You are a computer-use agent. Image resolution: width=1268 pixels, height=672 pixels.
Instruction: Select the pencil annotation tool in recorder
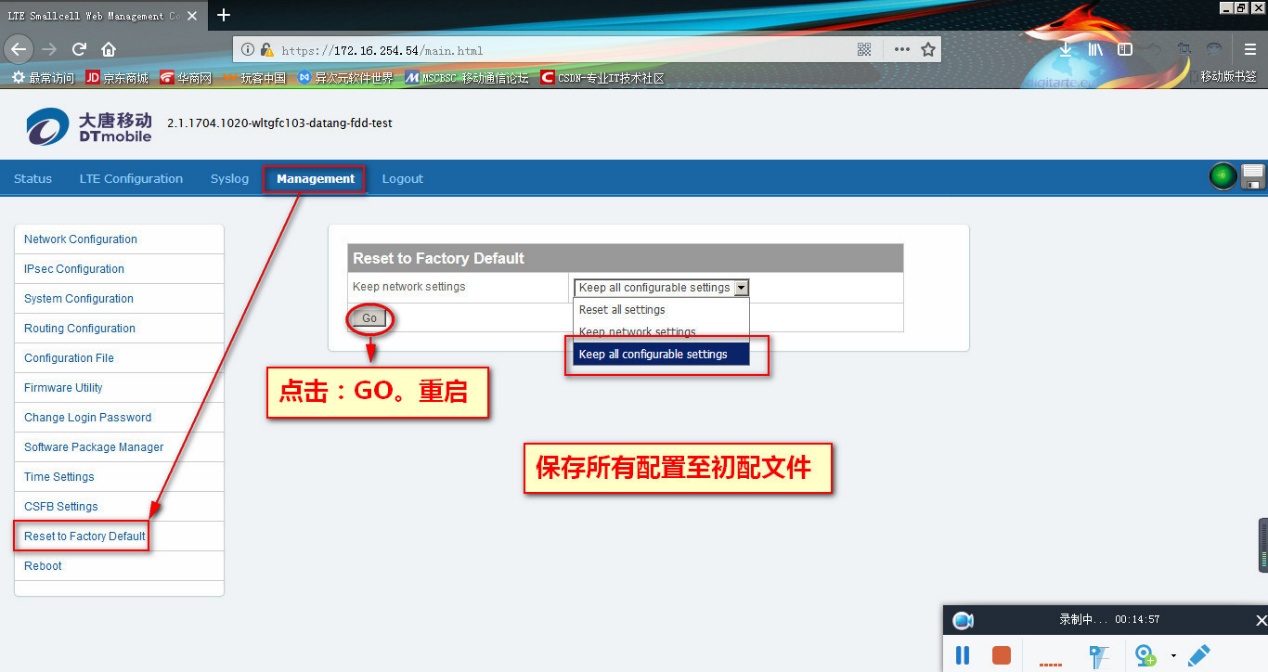[x=1199, y=655]
